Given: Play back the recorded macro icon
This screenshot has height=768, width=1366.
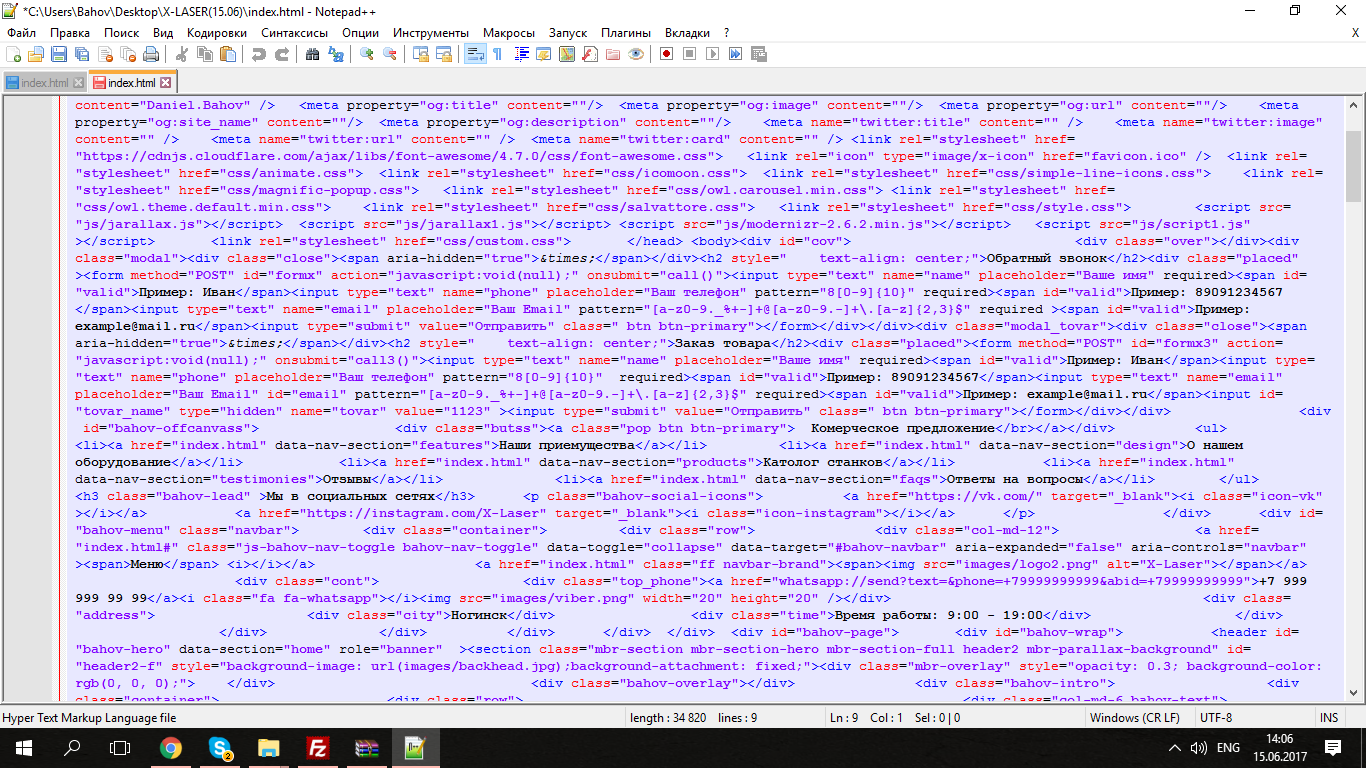Looking at the screenshot, I should tap(713, 54).
